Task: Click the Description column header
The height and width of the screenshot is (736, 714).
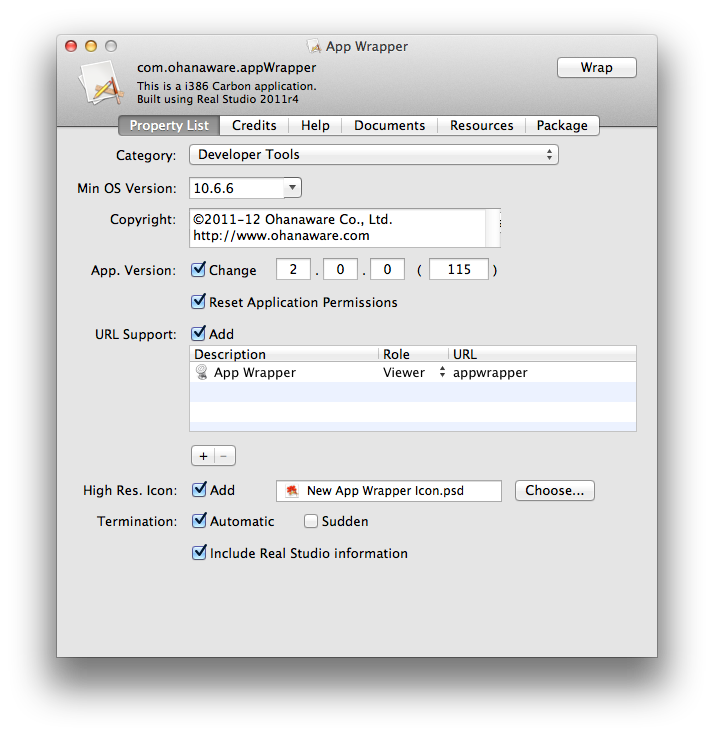Action: click(284, 354)
